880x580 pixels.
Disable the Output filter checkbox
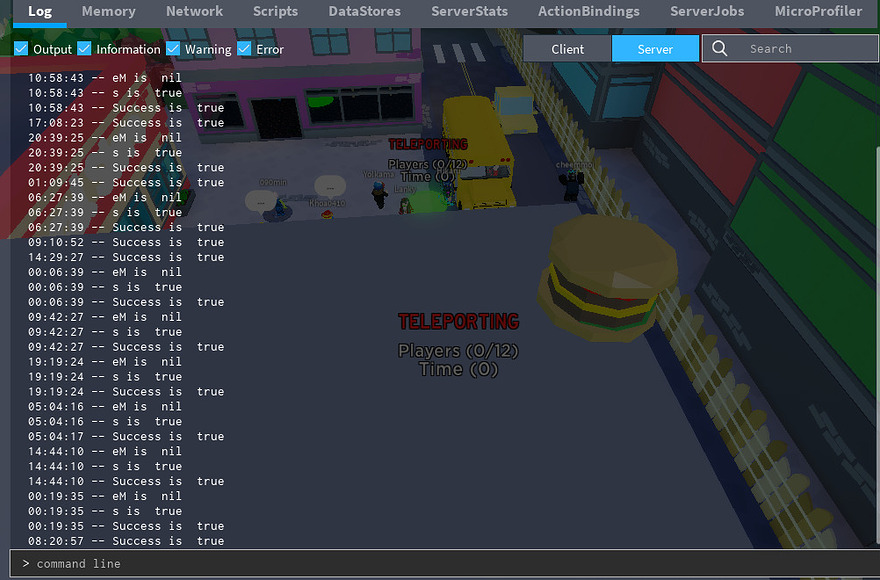coord(21,48)
